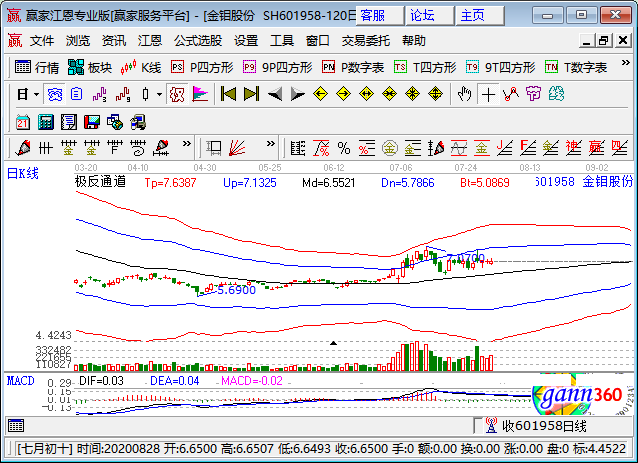Click the yellow diamond eight-point star icon
Image resolution: width=638 pixels, height=463 pixels.
click(413, 94)
